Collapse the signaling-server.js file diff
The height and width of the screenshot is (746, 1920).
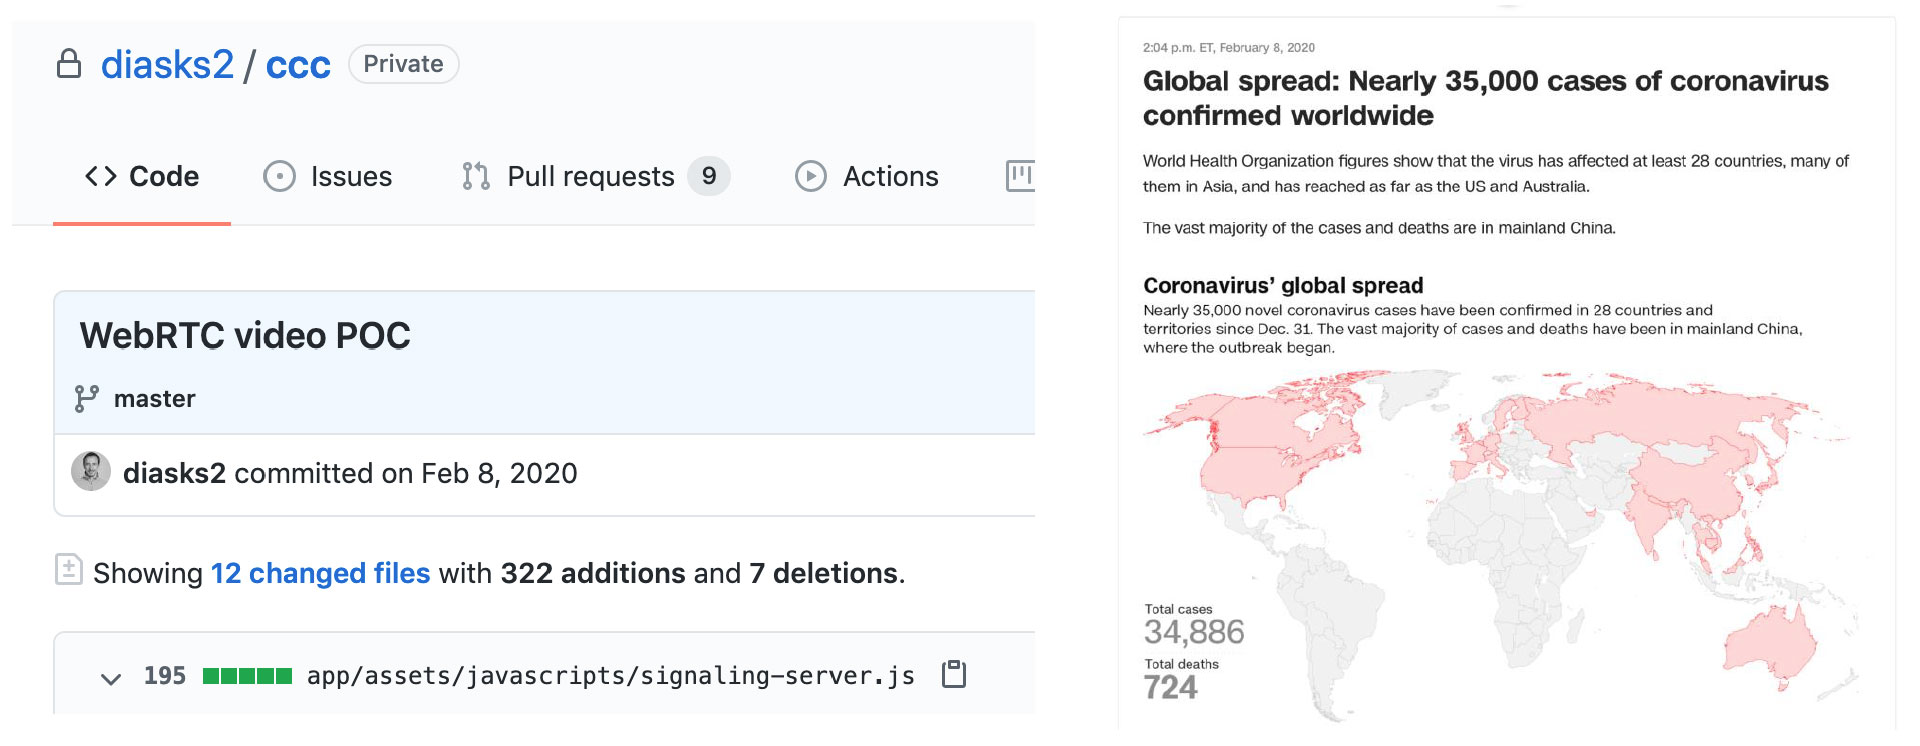111,678
